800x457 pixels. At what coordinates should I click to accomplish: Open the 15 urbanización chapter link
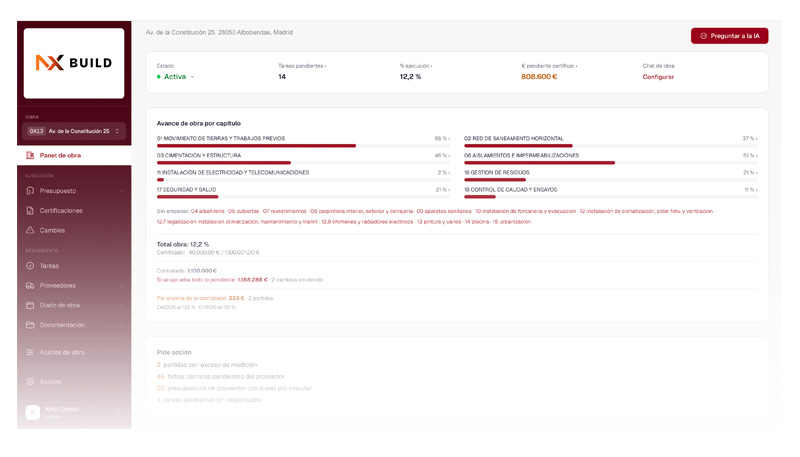pyautogui.click(x=512, y=222)
